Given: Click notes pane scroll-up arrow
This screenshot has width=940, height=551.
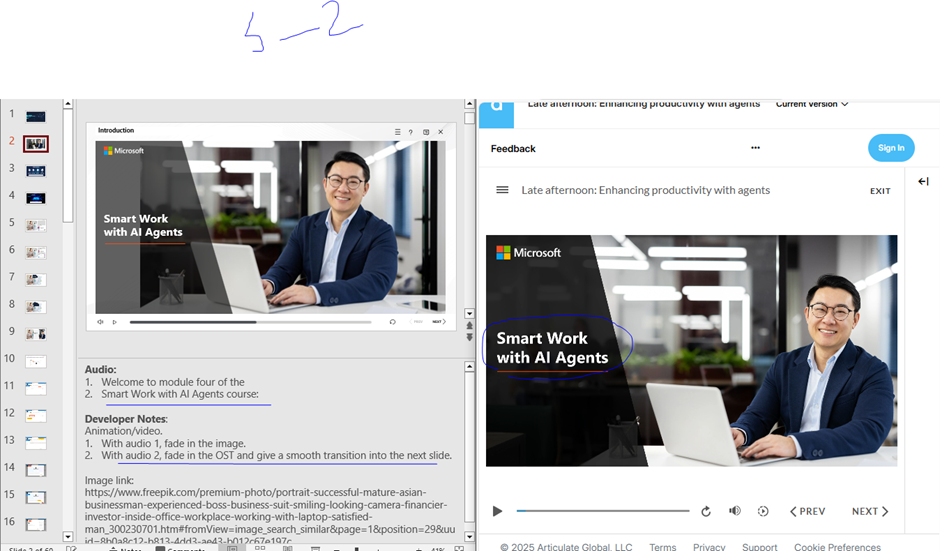Looking at the screenshot, I should (469, 366).
